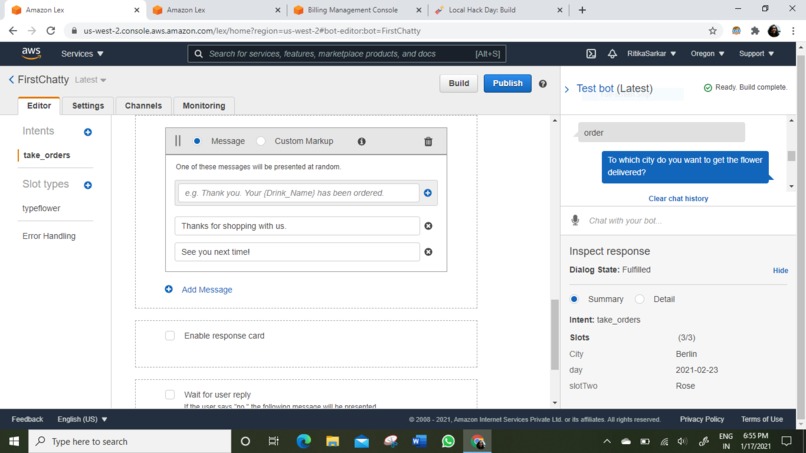Switch to the Channels tab
The height and width of the screenshot is (453, 806).
point(143,105)
